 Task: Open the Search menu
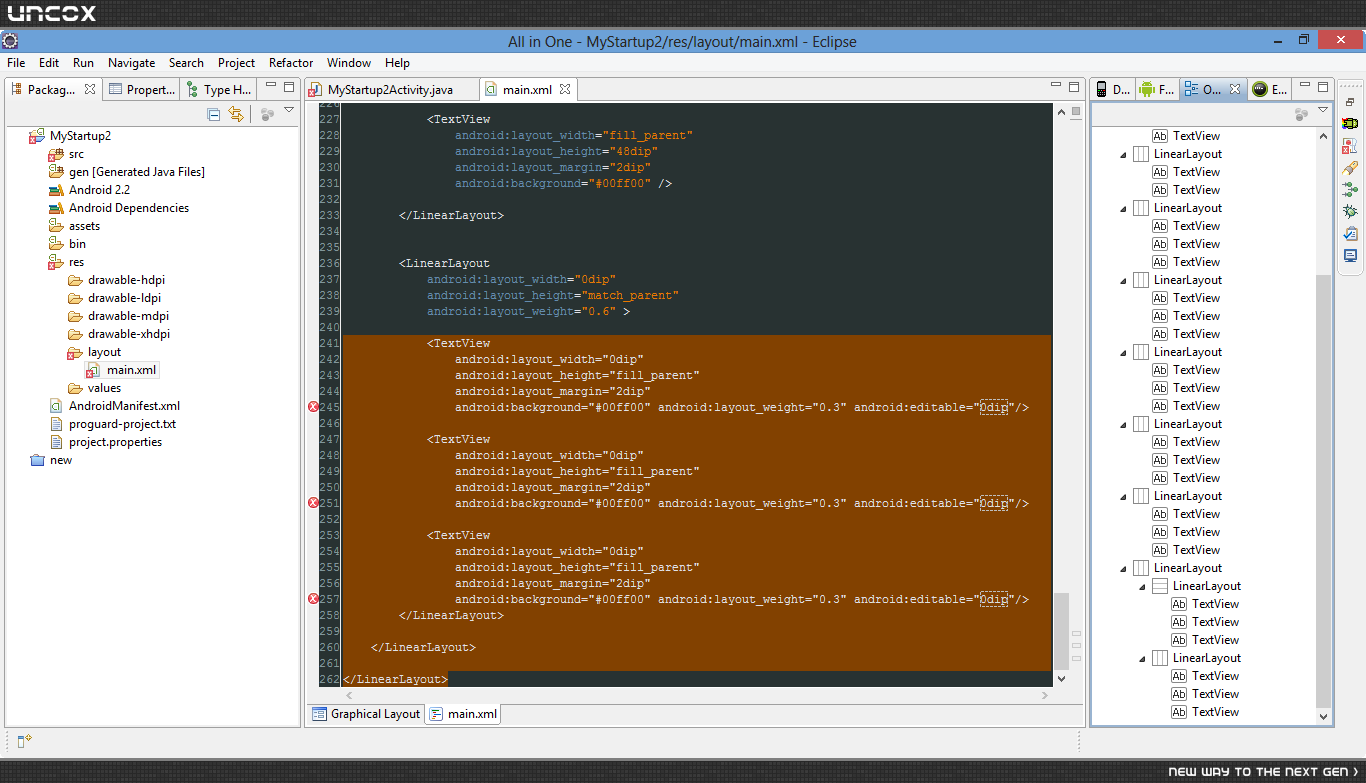[186, 63]
